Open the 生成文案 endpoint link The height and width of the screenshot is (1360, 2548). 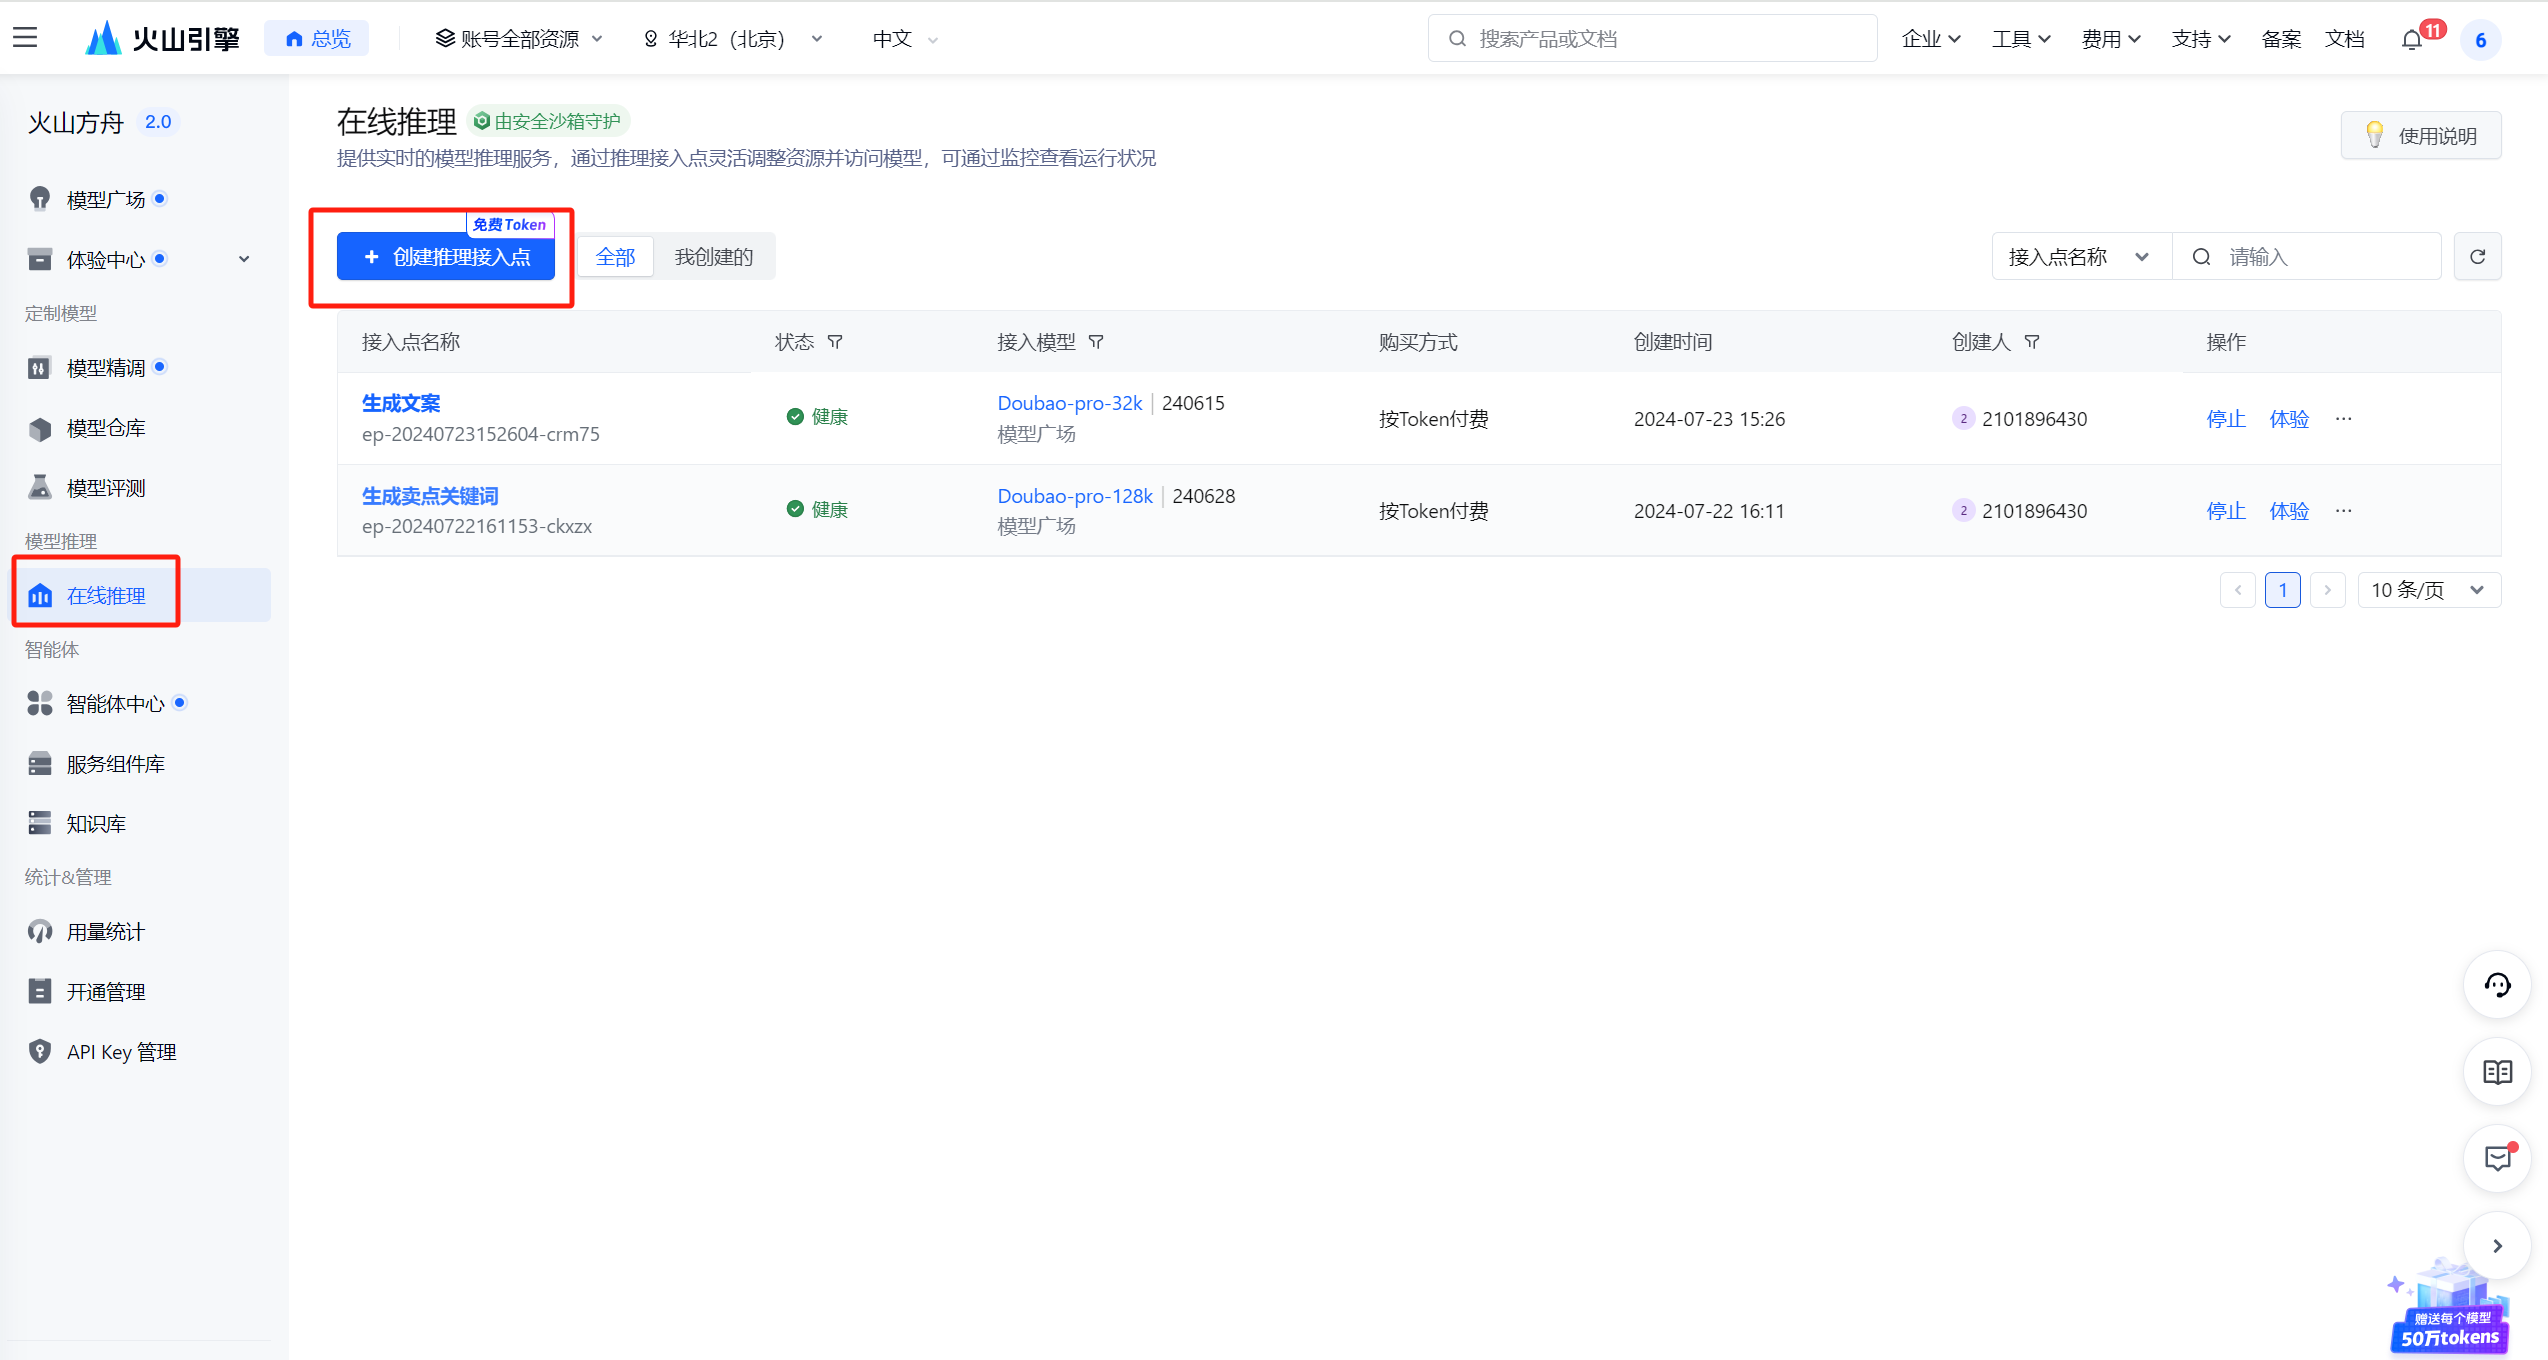click(401, 403)
